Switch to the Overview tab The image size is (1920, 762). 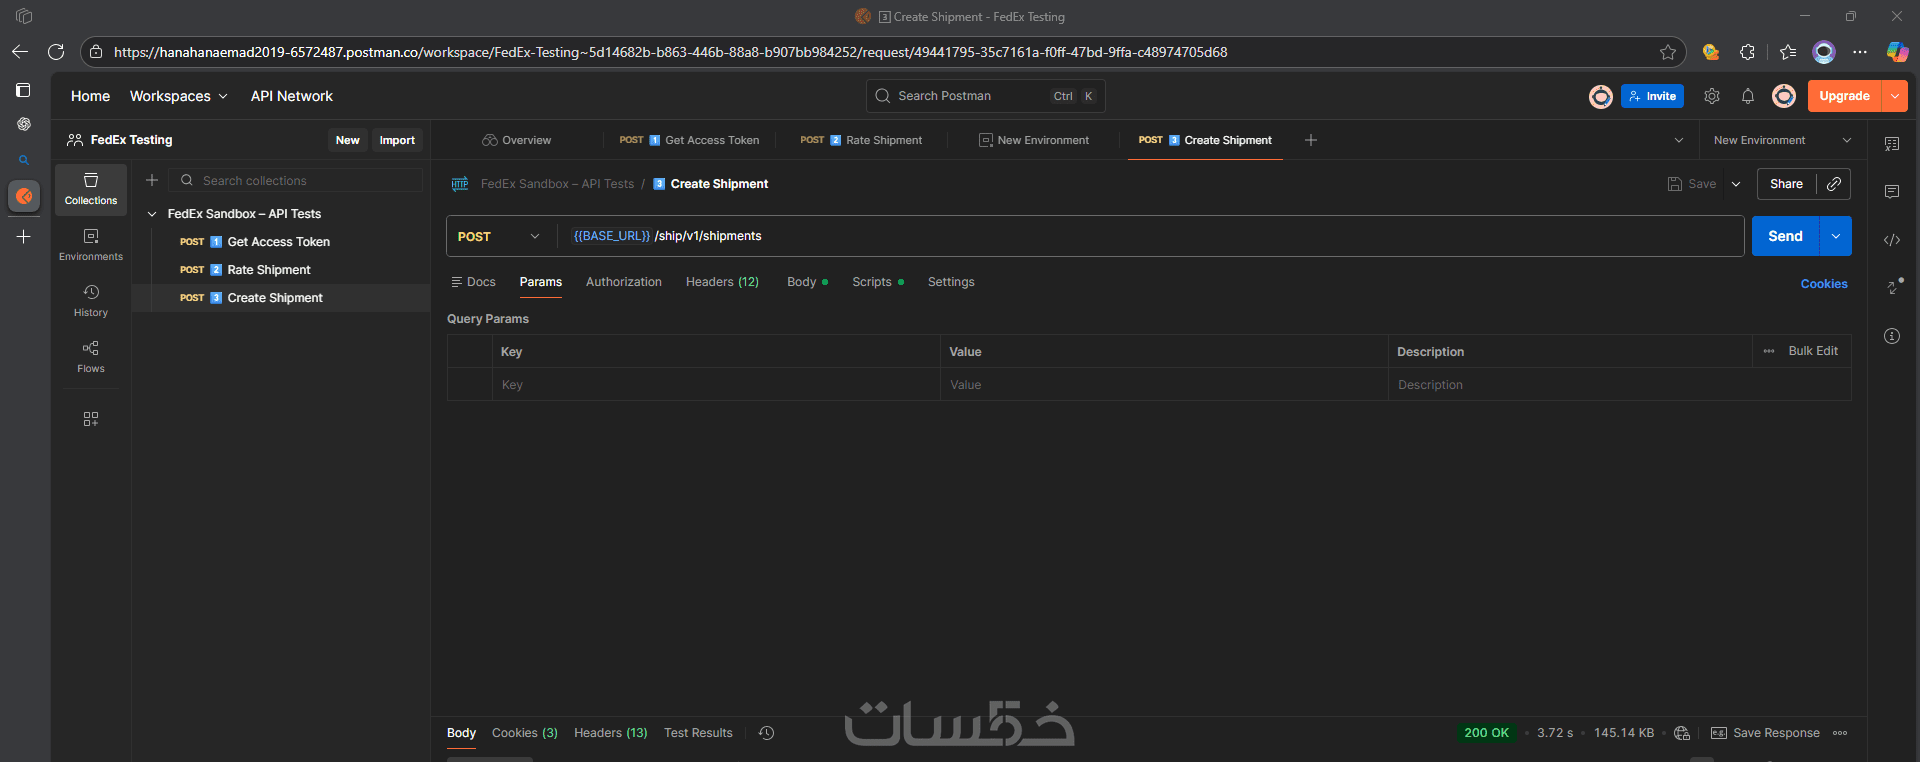(x=517, y=140)
